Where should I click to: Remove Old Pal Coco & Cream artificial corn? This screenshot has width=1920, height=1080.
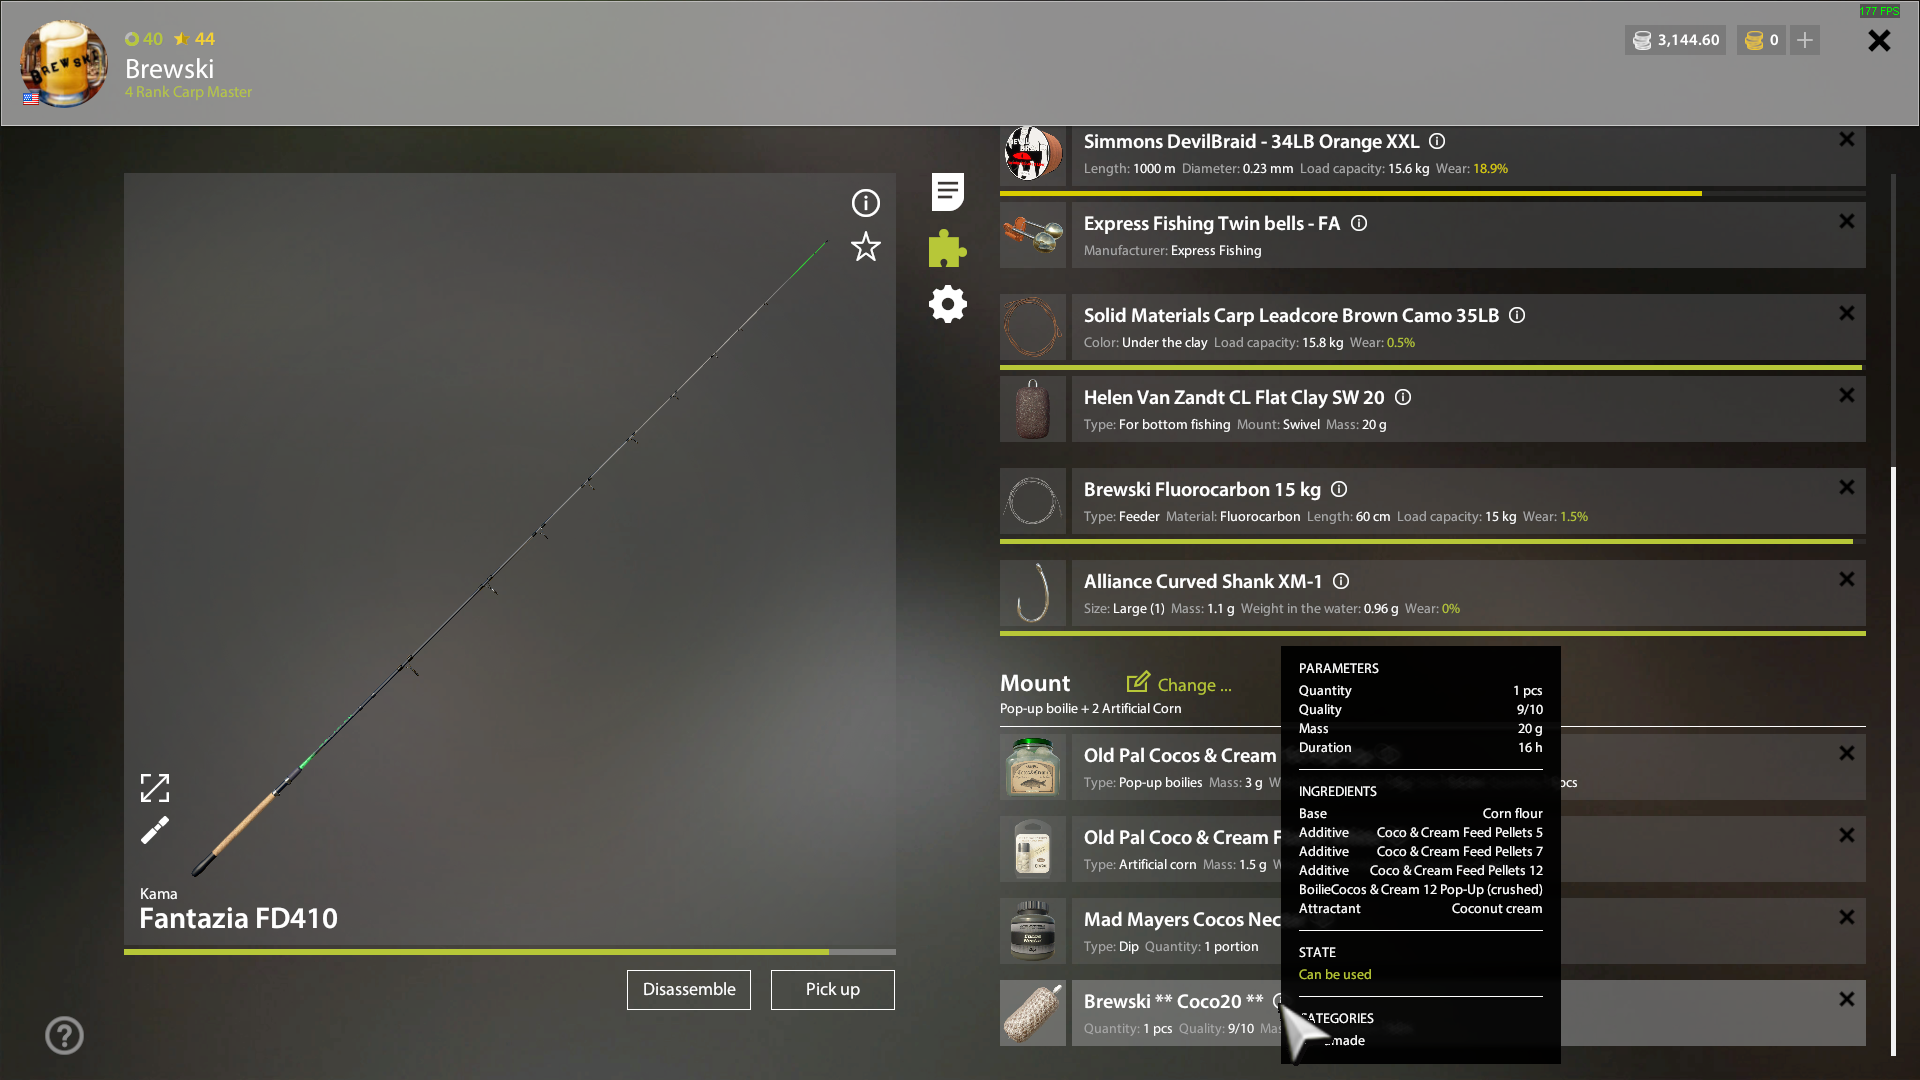[1846, 836]
